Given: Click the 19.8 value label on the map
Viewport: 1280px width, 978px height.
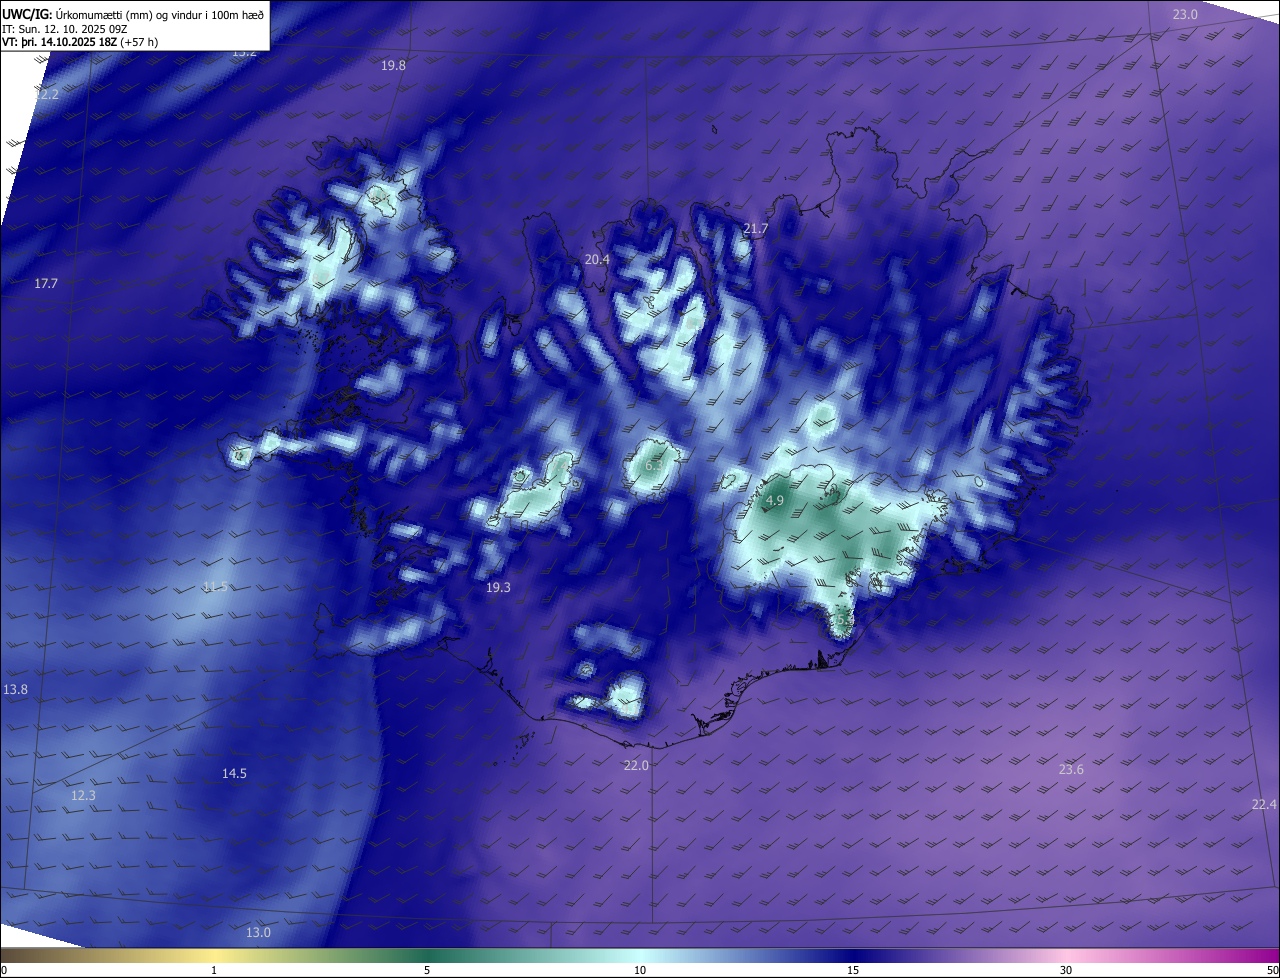Looking at the screenshot, I should [394, 65].
